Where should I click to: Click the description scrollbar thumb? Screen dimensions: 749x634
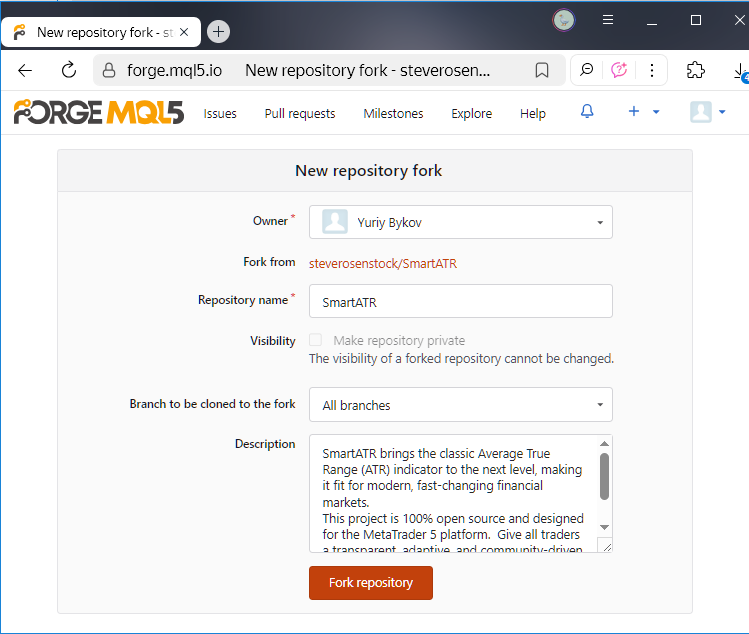coord(604,476)
